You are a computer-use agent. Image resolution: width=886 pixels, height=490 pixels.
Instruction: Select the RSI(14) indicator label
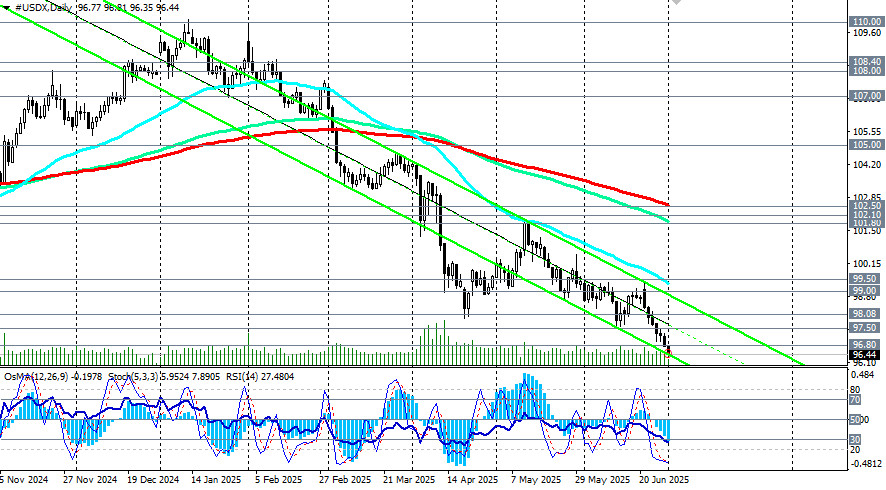tap(244, 376)
